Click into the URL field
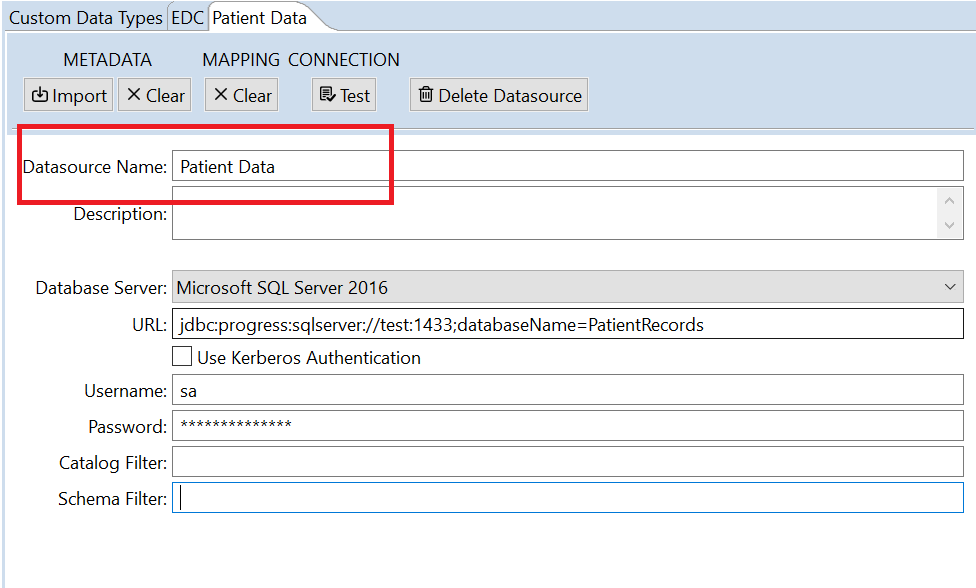This screenshot has height=588, width=976. point(568,324)
